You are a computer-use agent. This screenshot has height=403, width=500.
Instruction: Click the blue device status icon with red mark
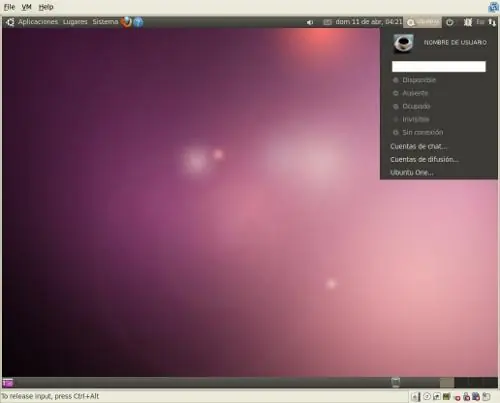click(476, 397)
